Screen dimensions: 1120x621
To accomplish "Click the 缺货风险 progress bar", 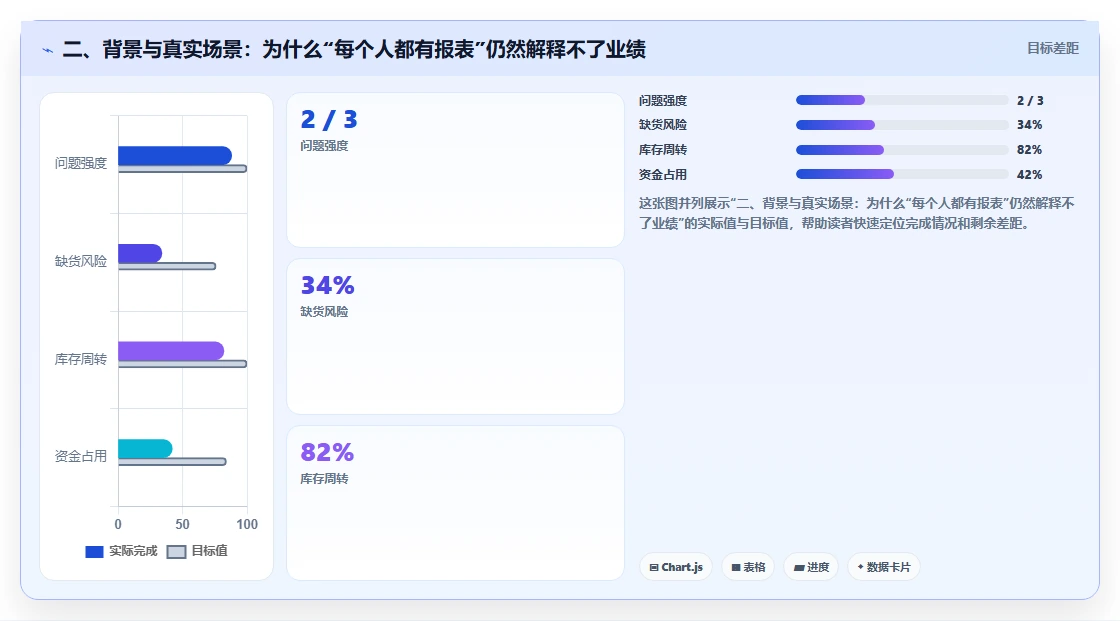I will 901,125.
